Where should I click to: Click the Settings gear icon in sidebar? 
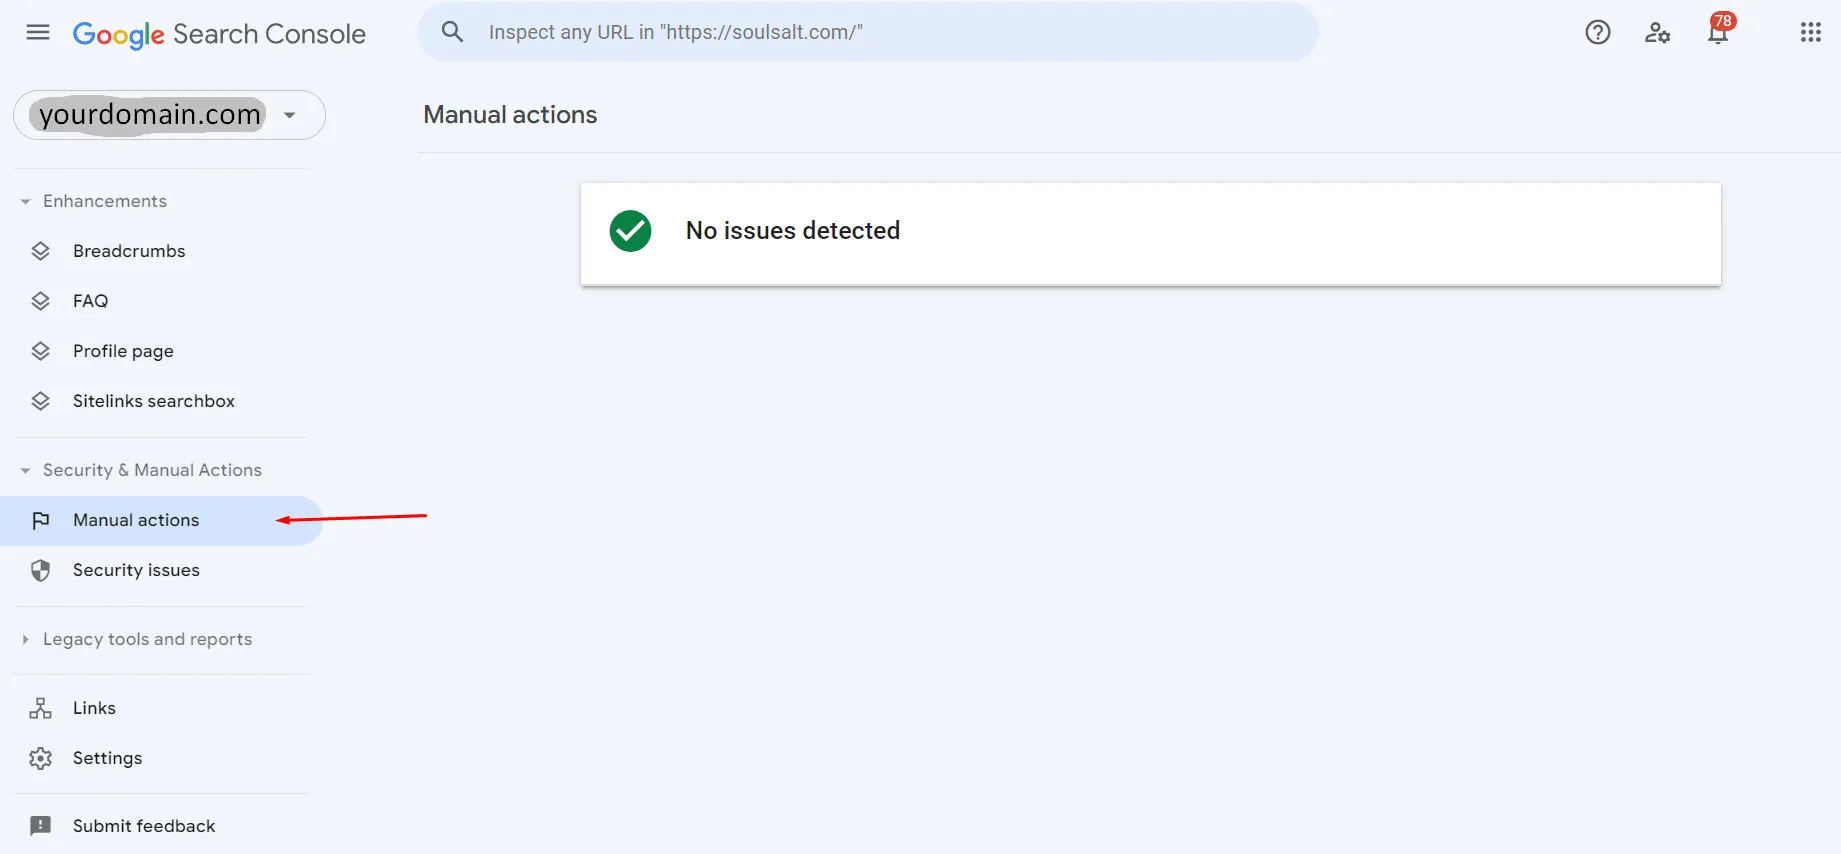coord(40,758)
